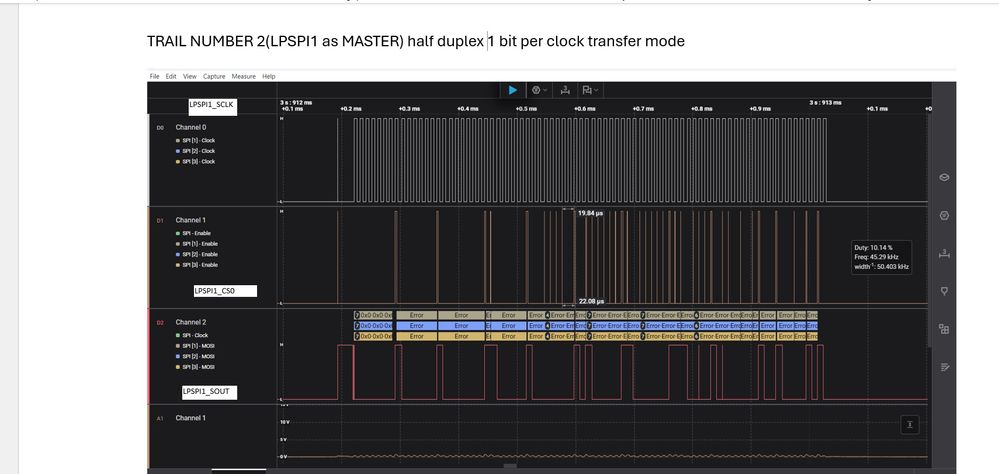Select the A1 Channel 1 label
999x474 pixels.
click(x=190, y=418)
